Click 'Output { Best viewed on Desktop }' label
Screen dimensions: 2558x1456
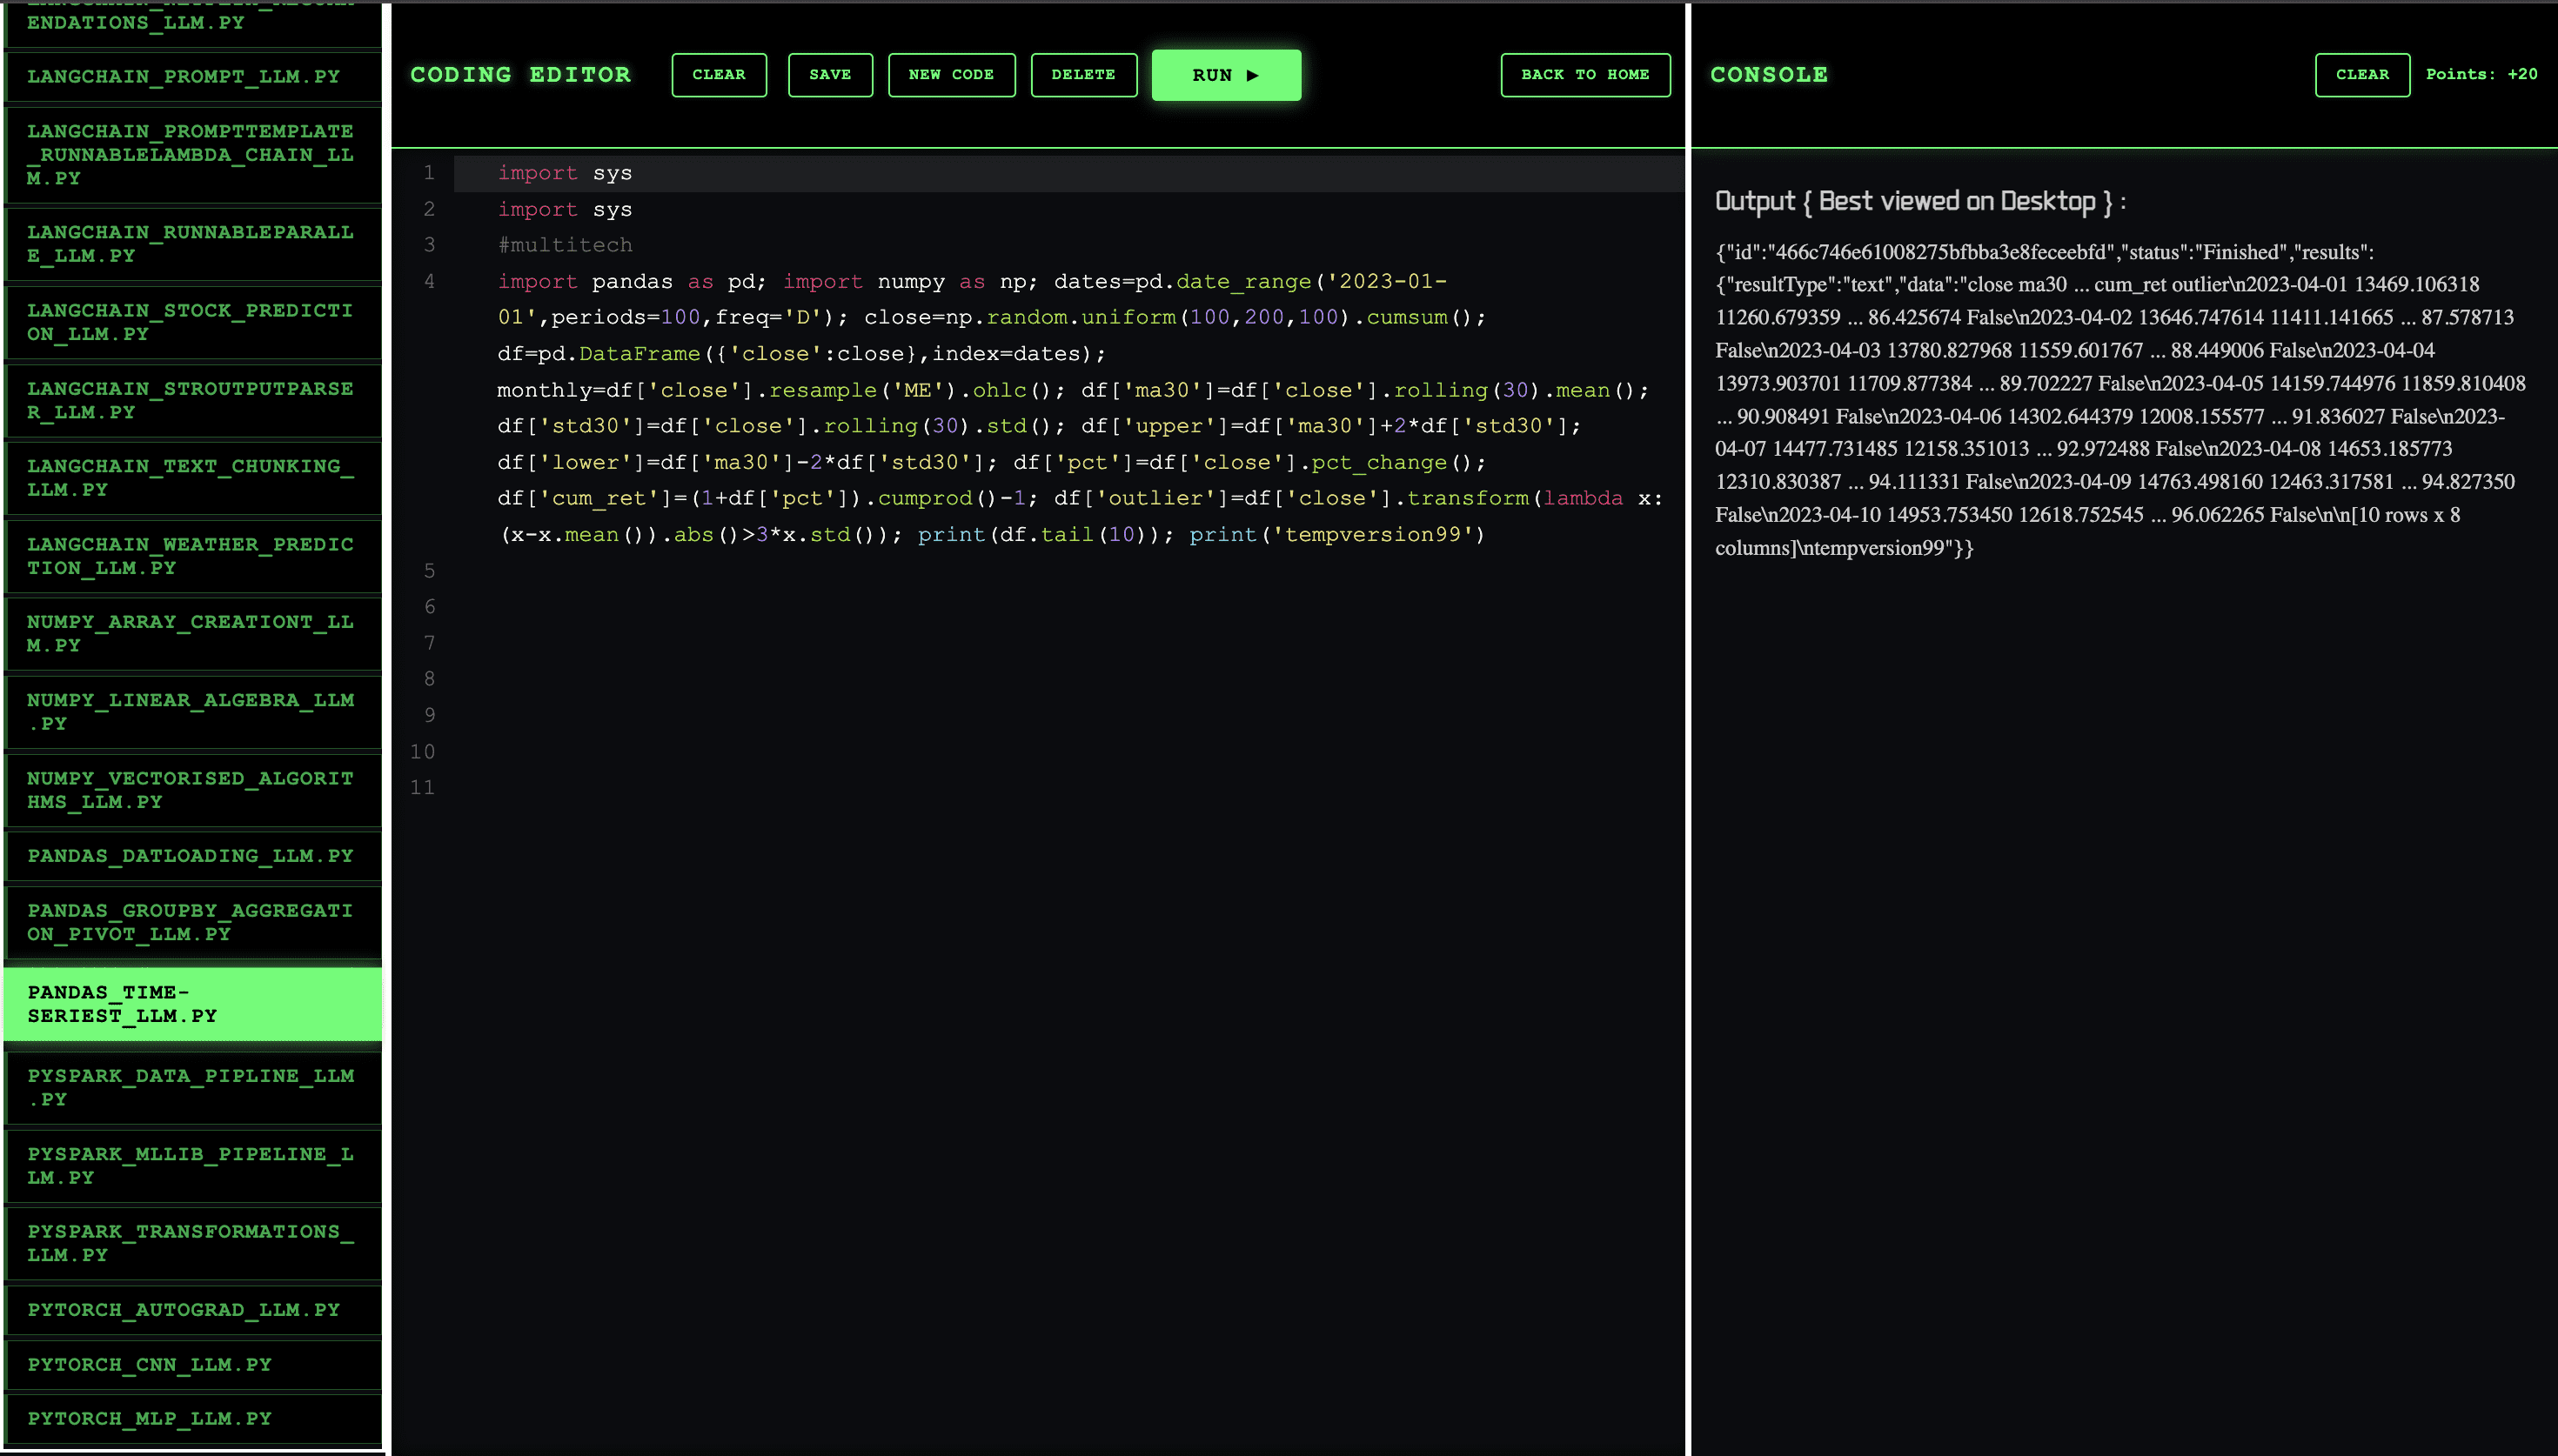(1920, 202)
